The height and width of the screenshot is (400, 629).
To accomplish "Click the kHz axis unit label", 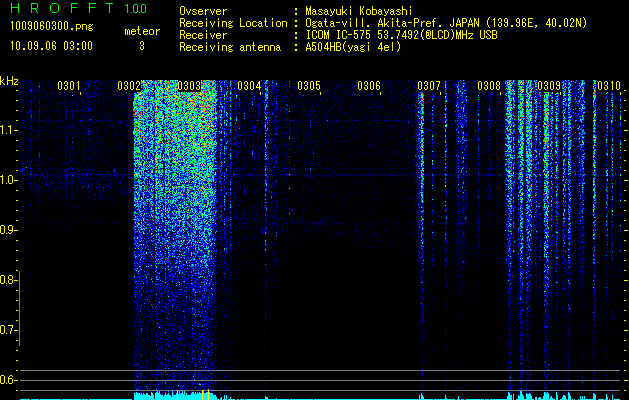I will pyautogui.click(x=9, y=81).
